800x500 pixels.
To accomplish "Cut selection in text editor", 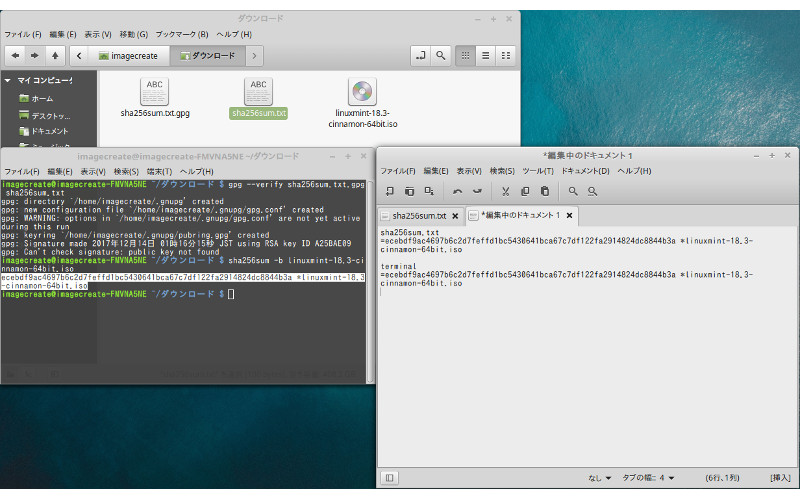I will point(506,191).
